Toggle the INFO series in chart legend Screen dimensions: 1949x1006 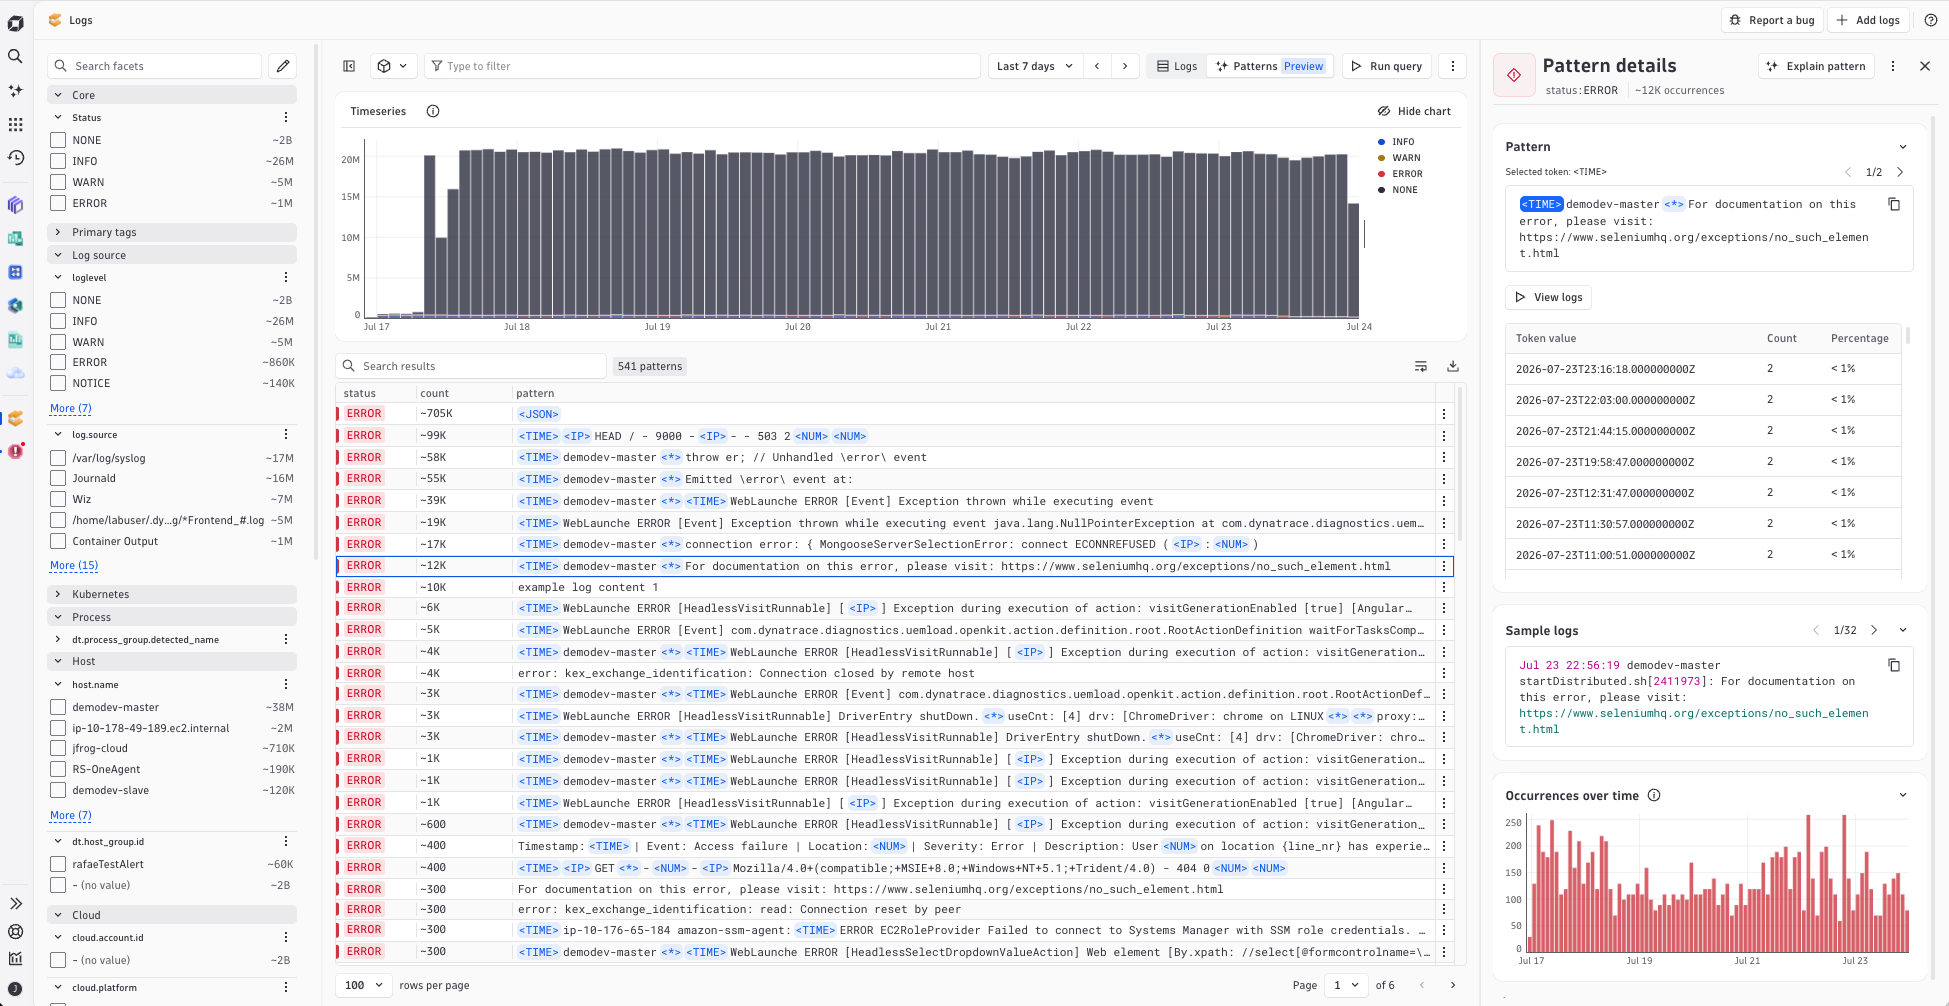click(1396, 142)
